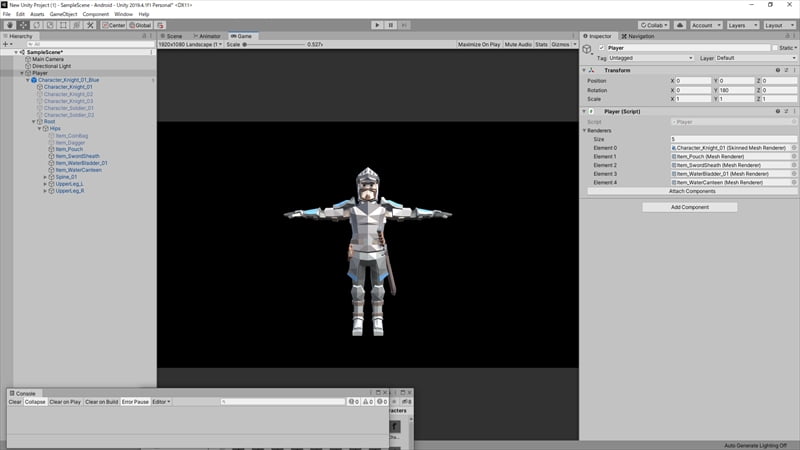Select Item_WaterCanteen in Hierarchy
This screenshot has width=800, height=450.
pos(78,170)
